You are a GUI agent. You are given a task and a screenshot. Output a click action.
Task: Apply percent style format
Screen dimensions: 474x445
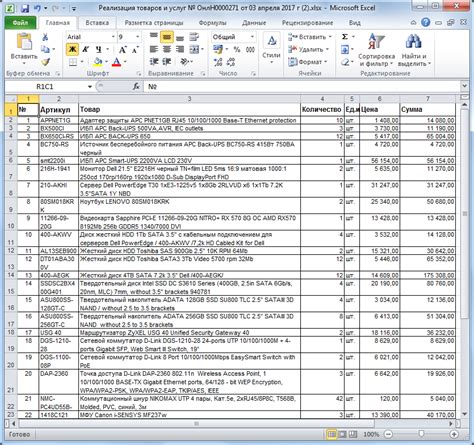[x=237, y=50]
